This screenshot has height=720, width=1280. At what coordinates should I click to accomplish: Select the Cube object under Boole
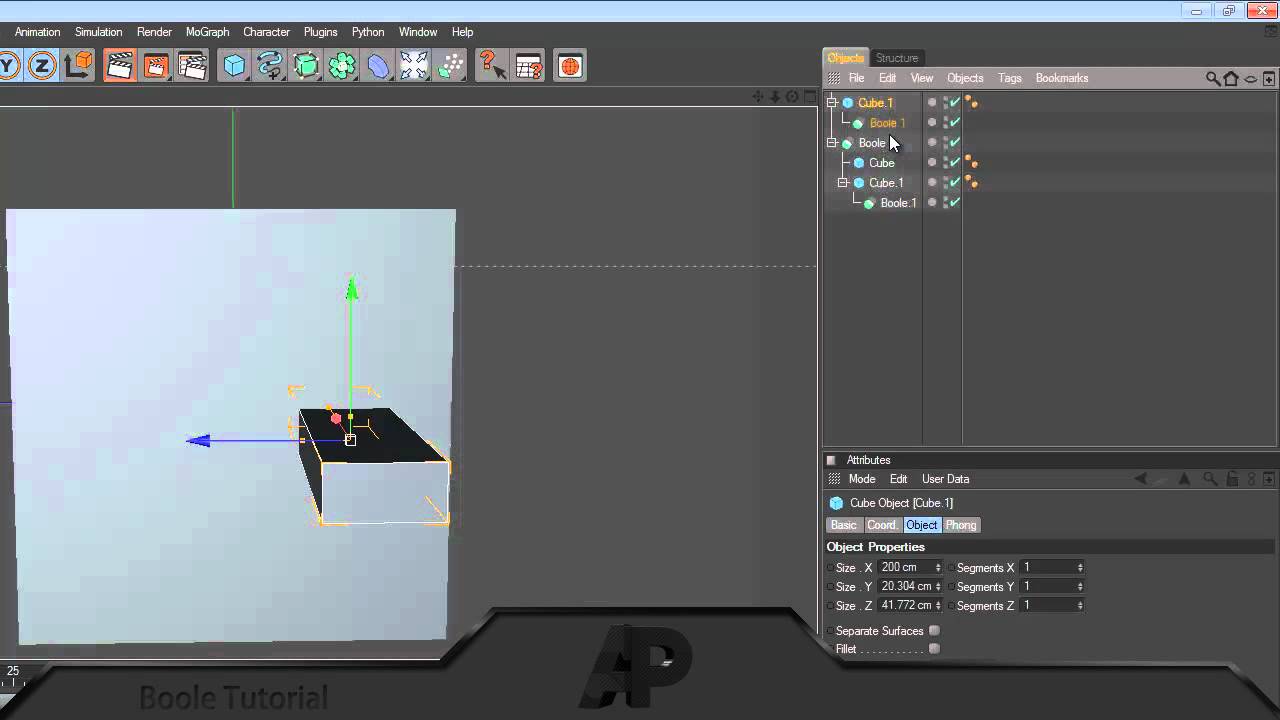click(881, 163)
